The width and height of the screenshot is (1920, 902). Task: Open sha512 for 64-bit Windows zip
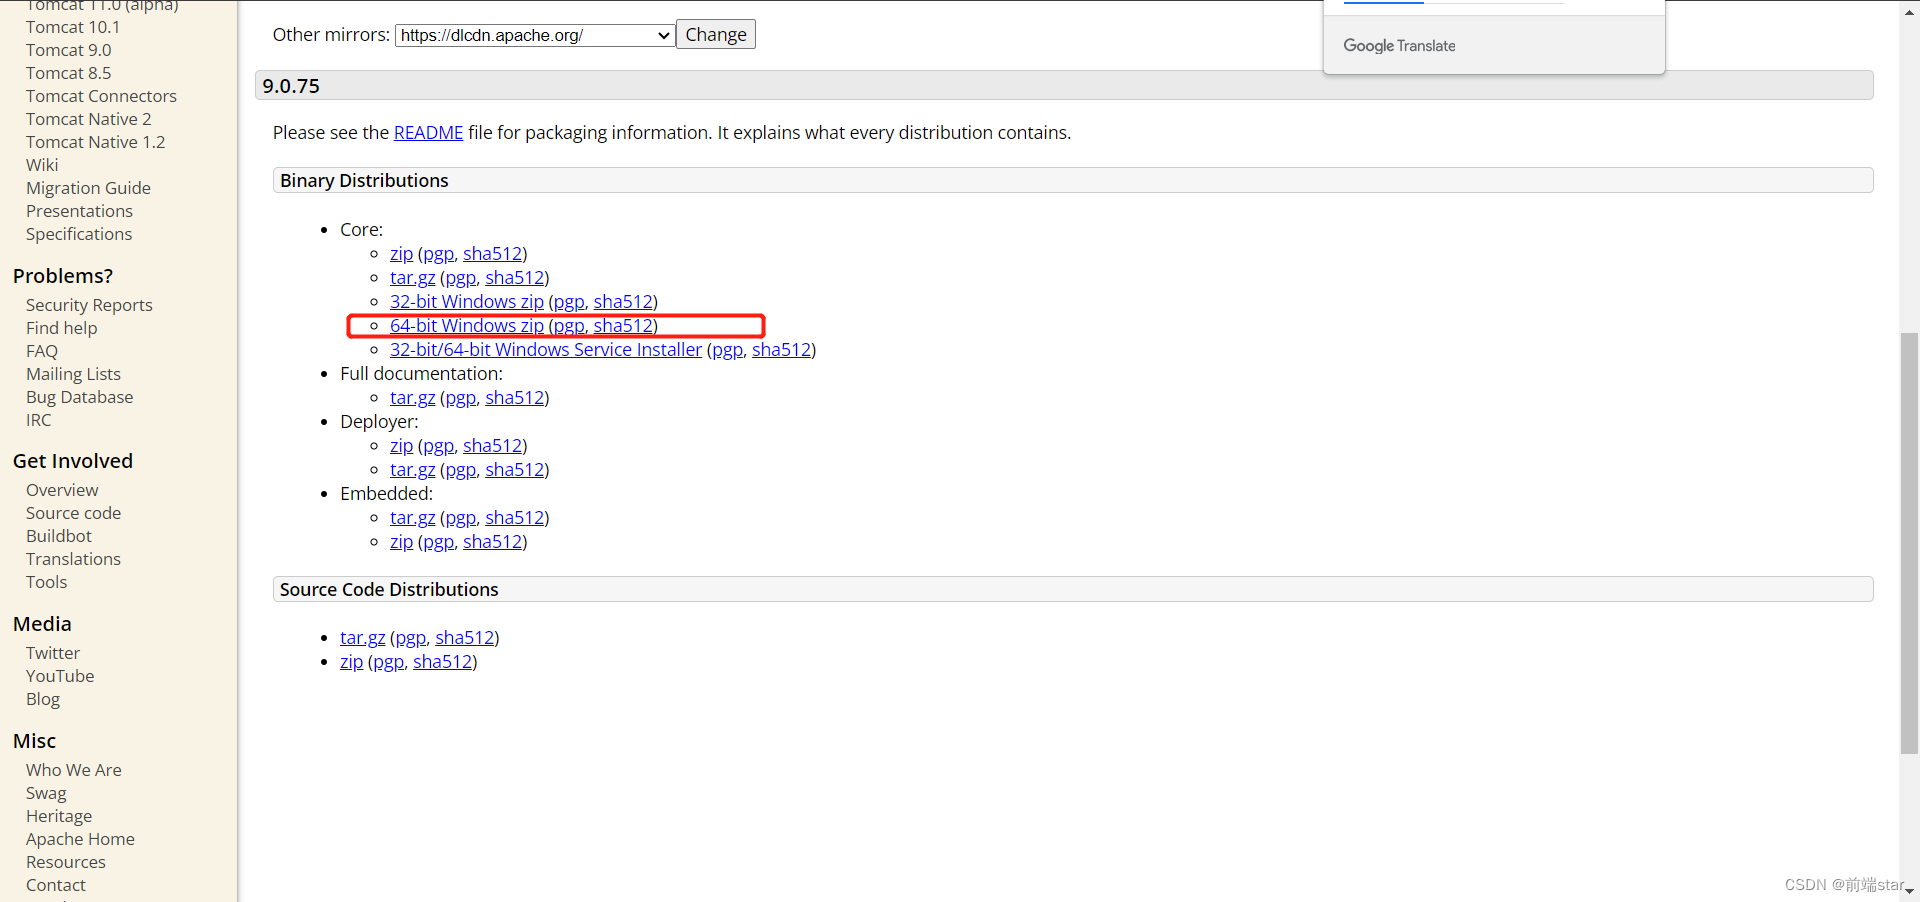click(x=623, y=326)
